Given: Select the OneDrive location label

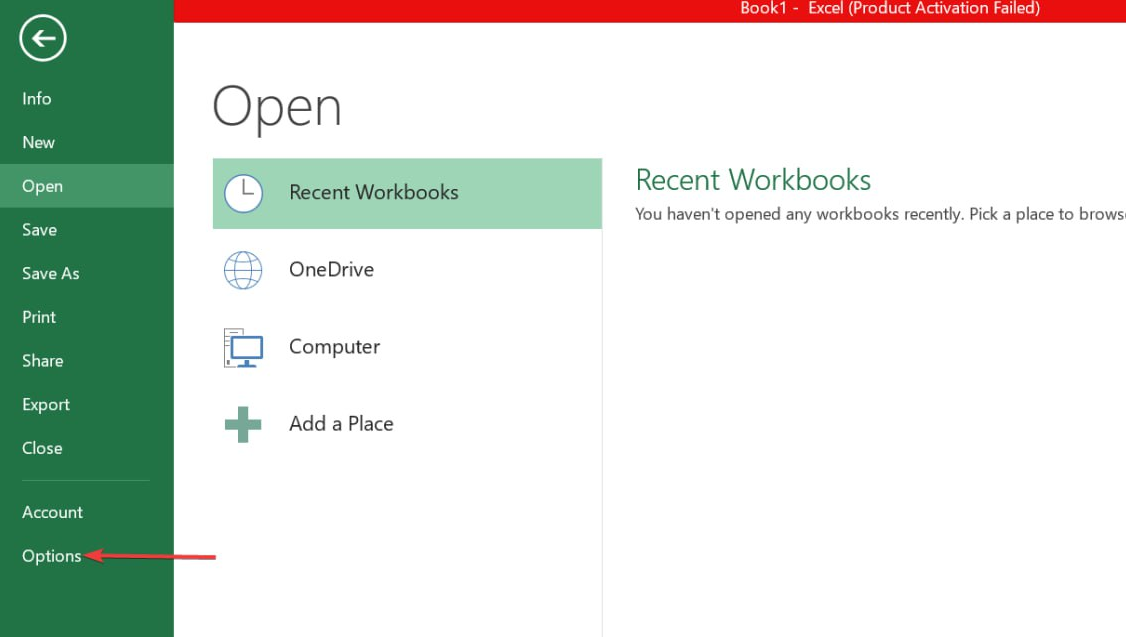Looking at the screenshot, I should [x=331, y=269].
